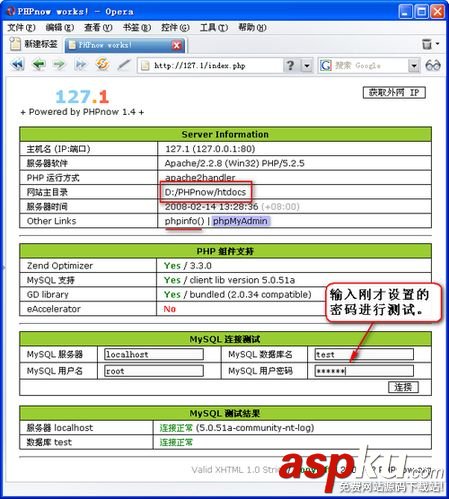
Task: Close the PHPnow works! tab
Action: click(177, 45)
